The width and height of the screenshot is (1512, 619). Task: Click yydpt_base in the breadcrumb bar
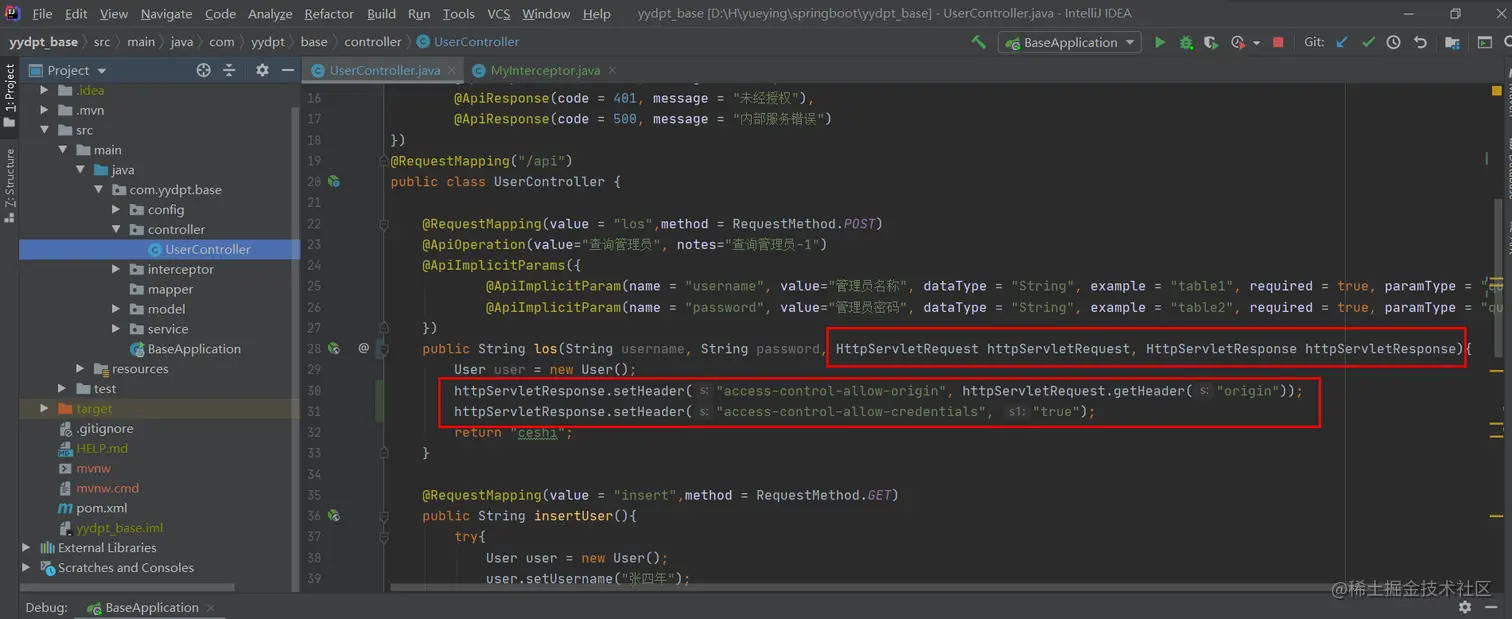pos(44,42)
